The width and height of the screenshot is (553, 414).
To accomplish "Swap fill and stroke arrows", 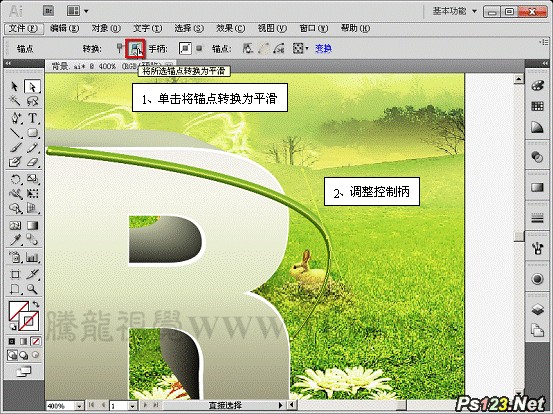I will click(x=36, y=304).
